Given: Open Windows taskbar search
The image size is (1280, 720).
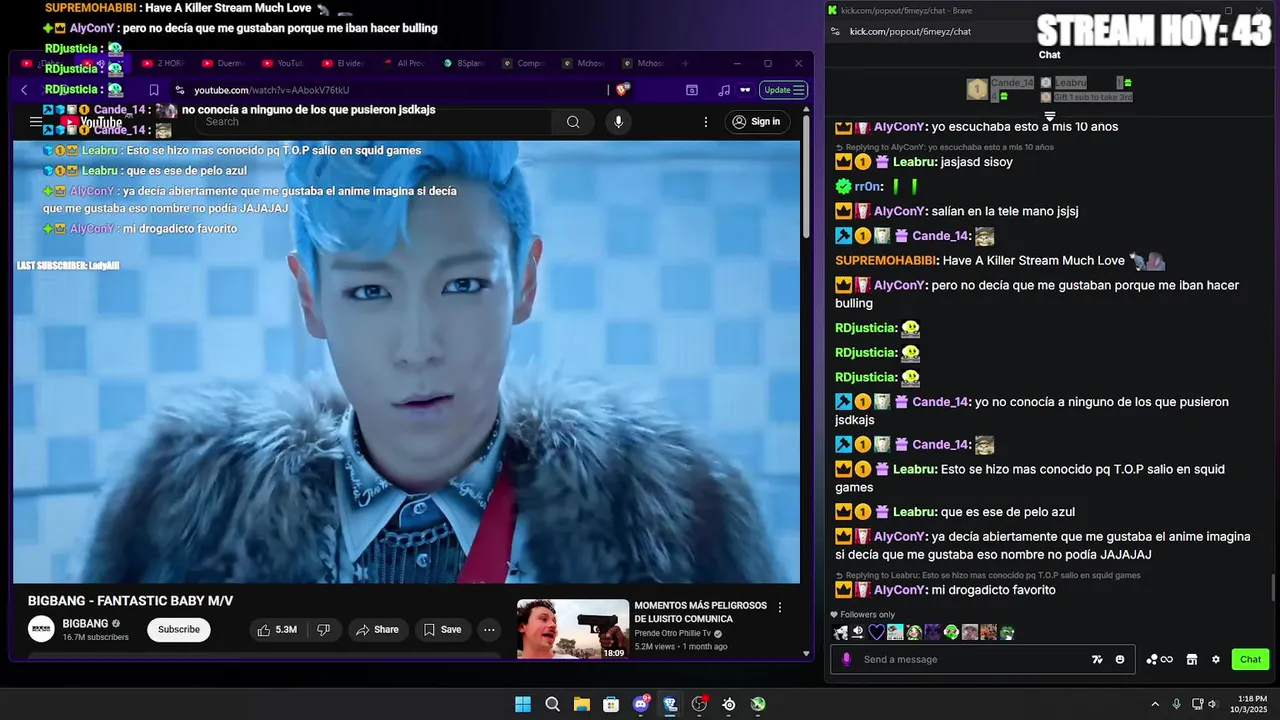Looking at the screenshot, I should 552,704.
